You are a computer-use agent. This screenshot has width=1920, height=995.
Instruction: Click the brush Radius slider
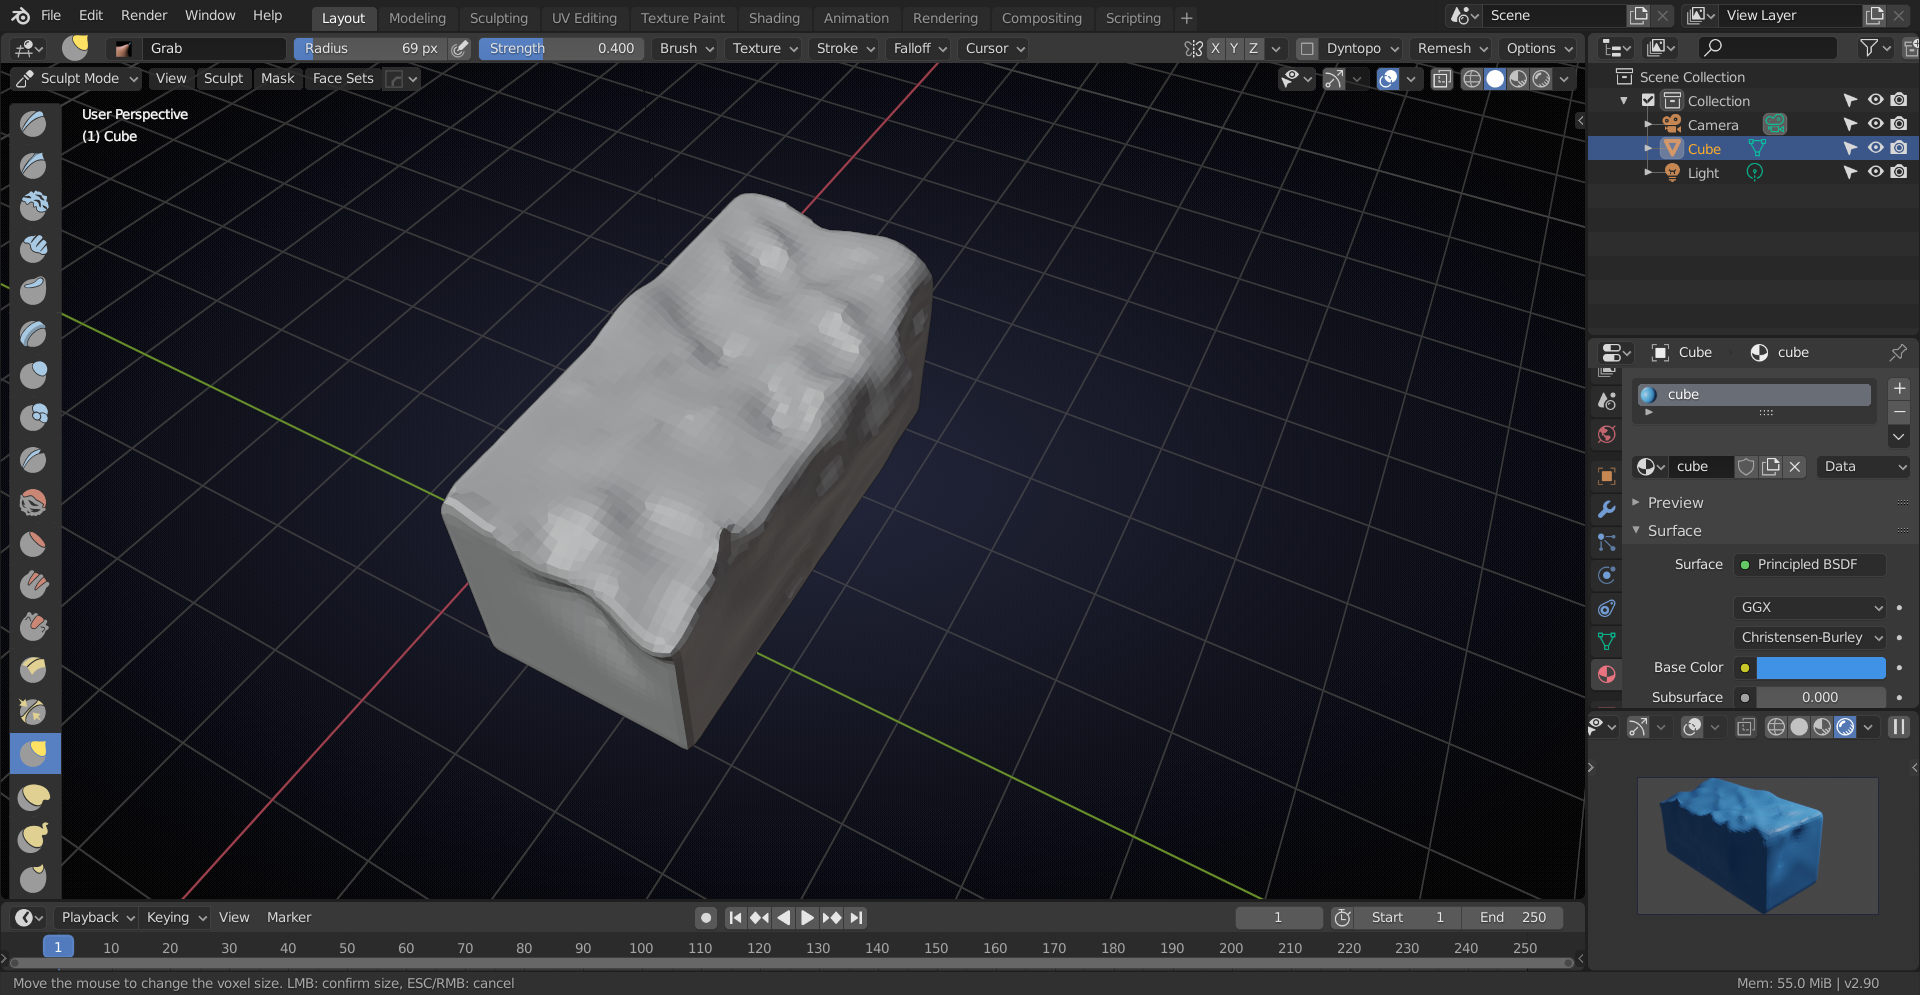[x=371, y=48]
